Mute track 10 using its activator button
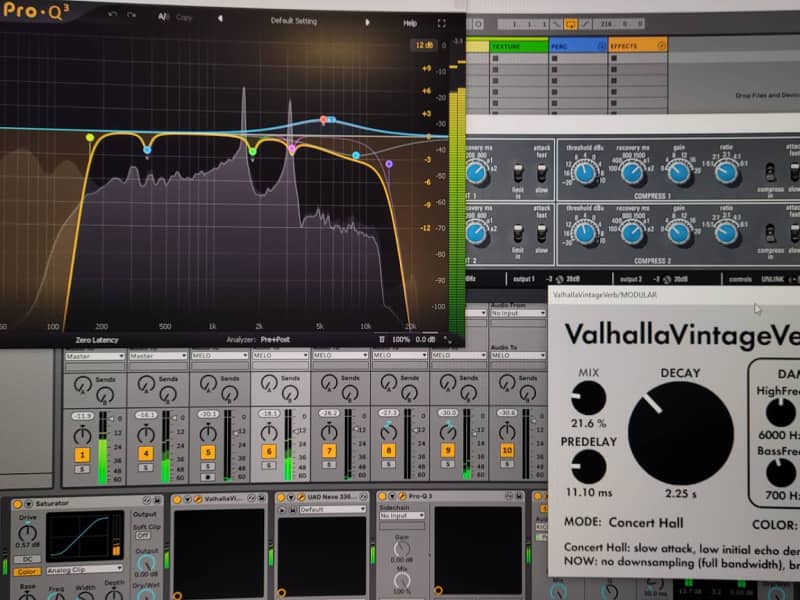Screen dimensions: 800x600 point(507,450)
